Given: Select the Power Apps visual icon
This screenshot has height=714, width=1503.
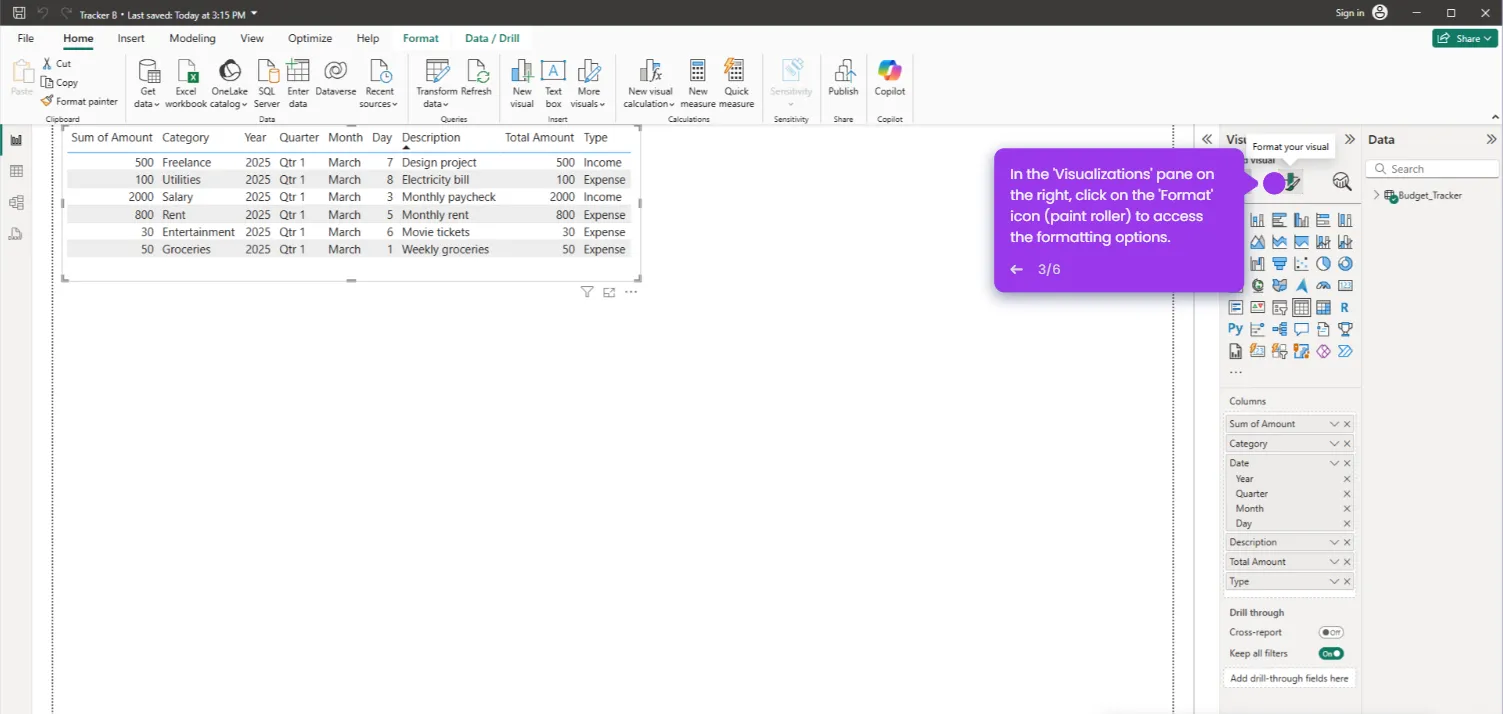Looking at the screenshot, I should [1323, 351].
